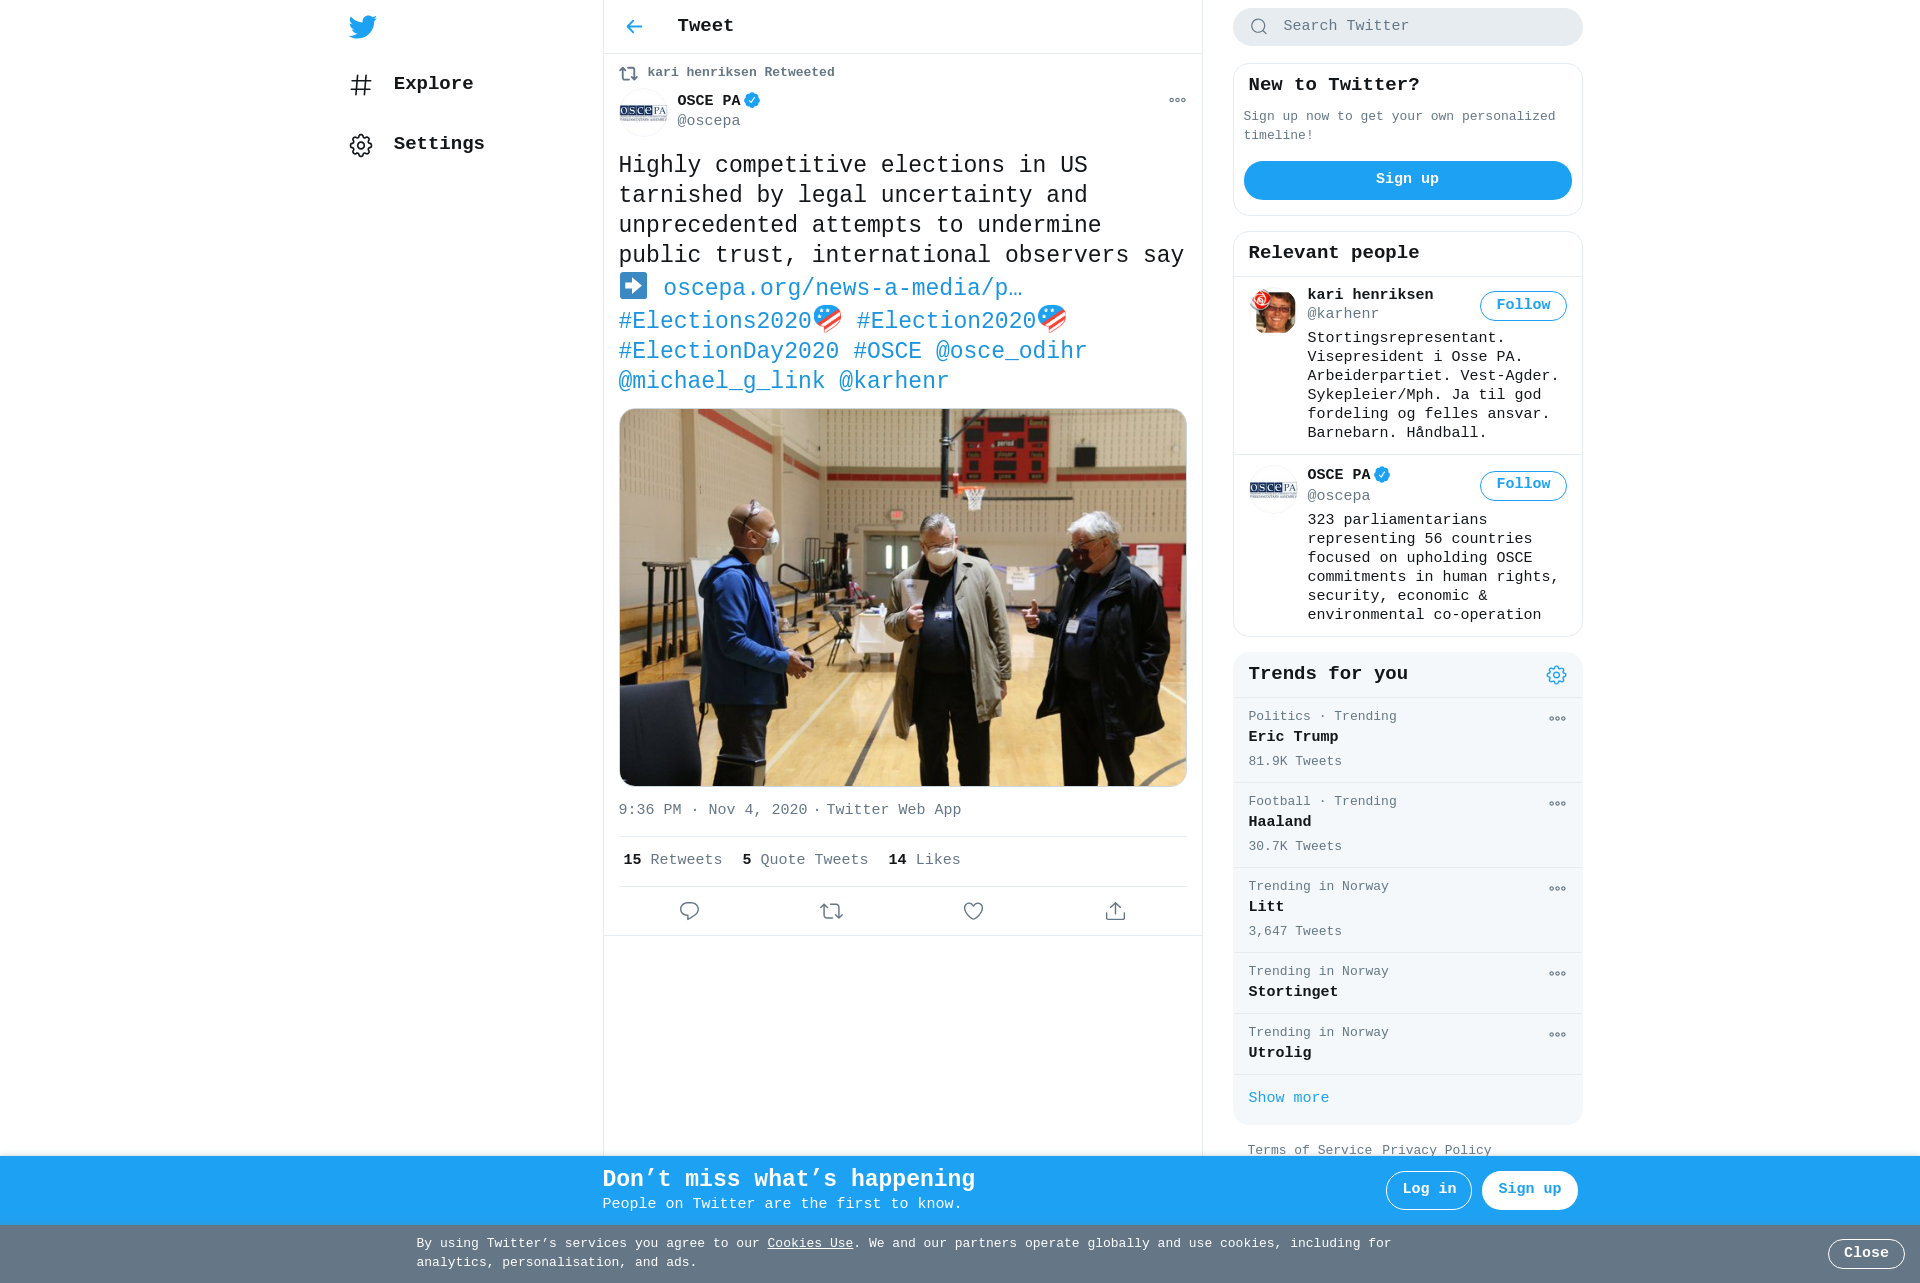This screenshot has height=1283, width=1920.
Task: Open more options for Eric Trump trend
Action: click(x=1557, y=719)
